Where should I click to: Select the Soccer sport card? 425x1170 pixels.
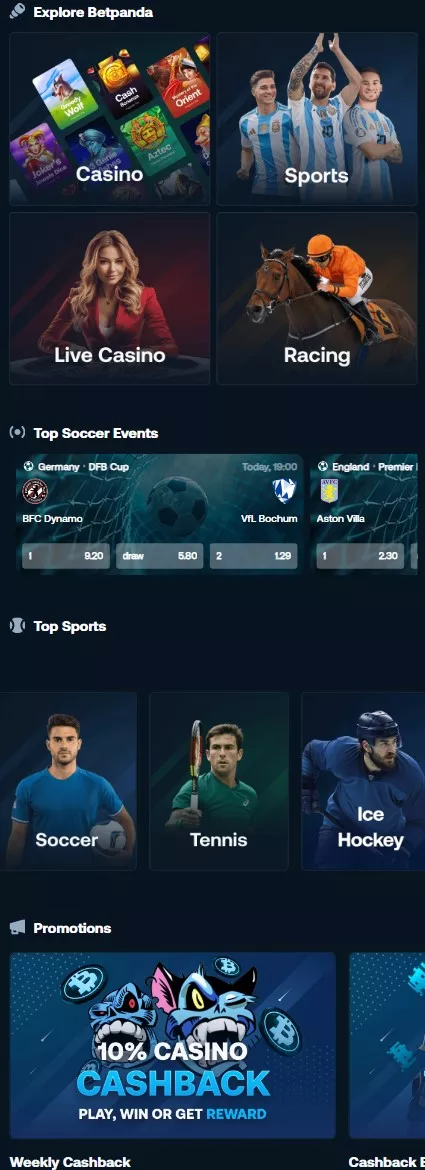[x=68, y=781]
